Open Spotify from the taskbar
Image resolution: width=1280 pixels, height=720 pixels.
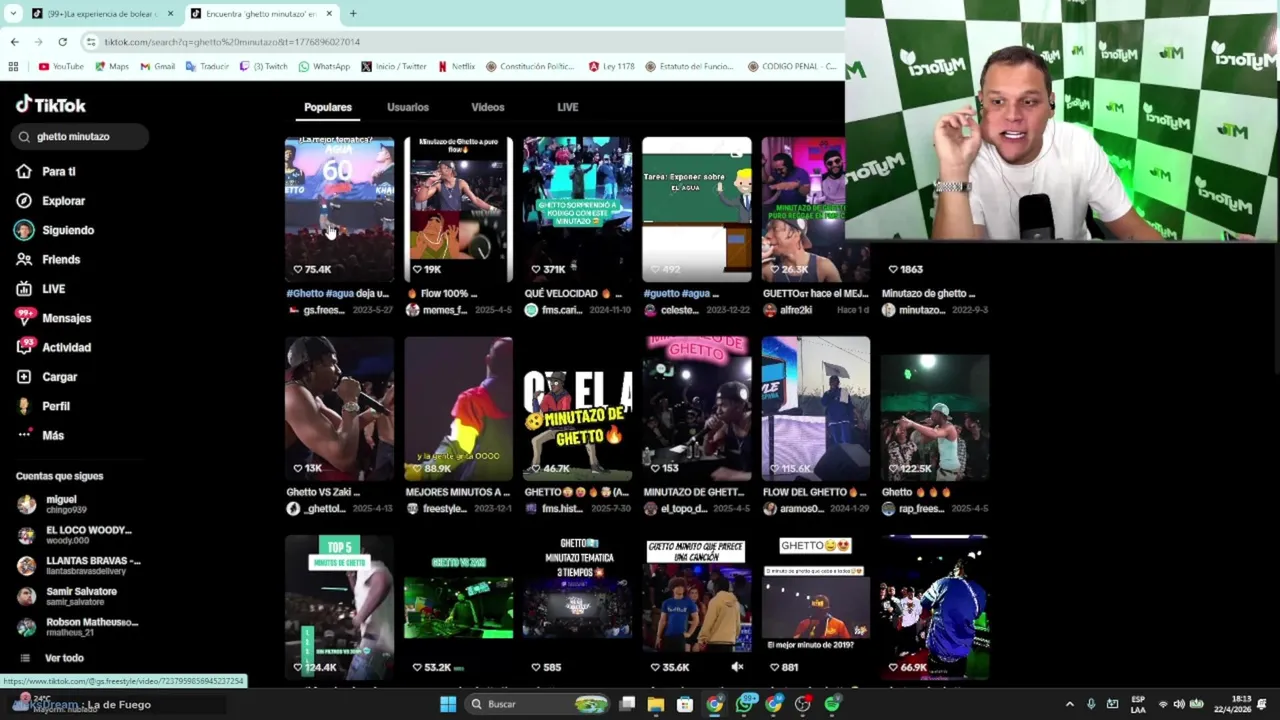point(832,704)
